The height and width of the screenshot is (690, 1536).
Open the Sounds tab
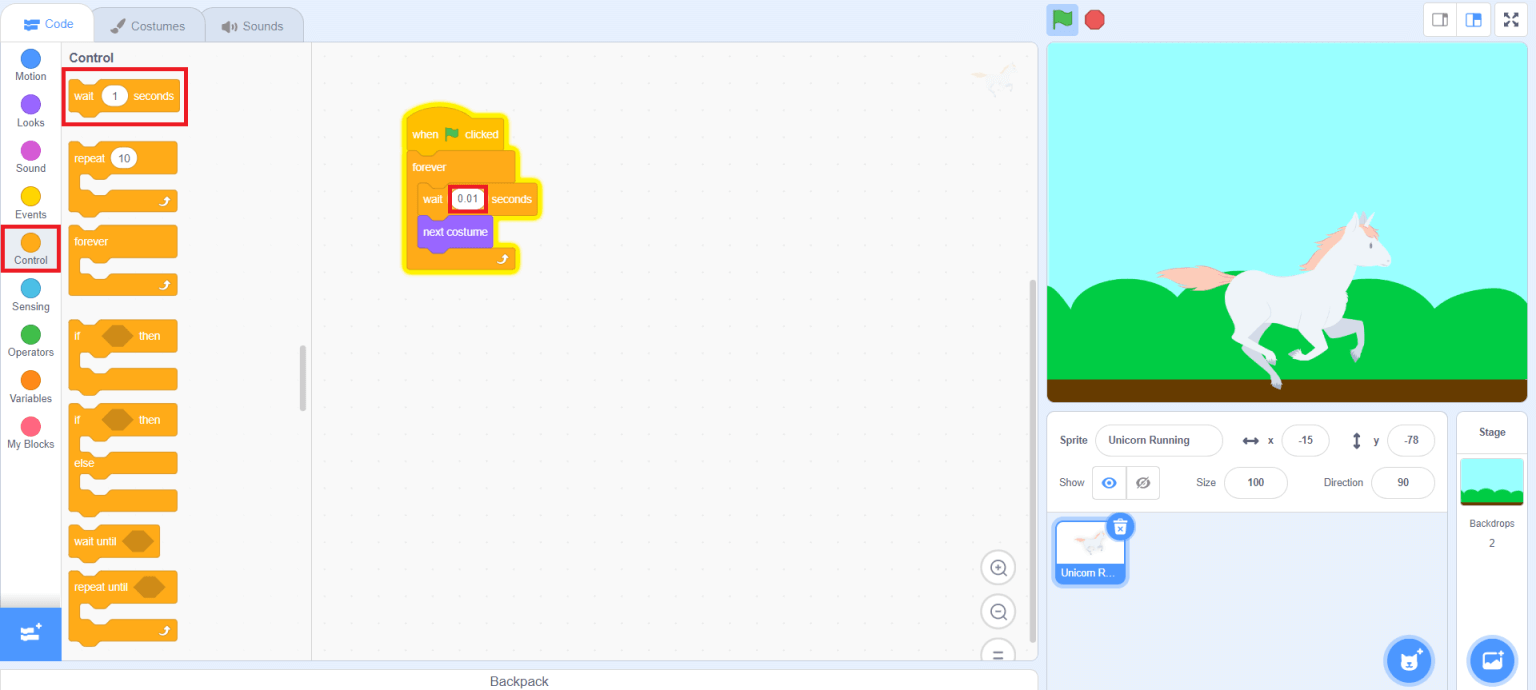tap(253, 24)
